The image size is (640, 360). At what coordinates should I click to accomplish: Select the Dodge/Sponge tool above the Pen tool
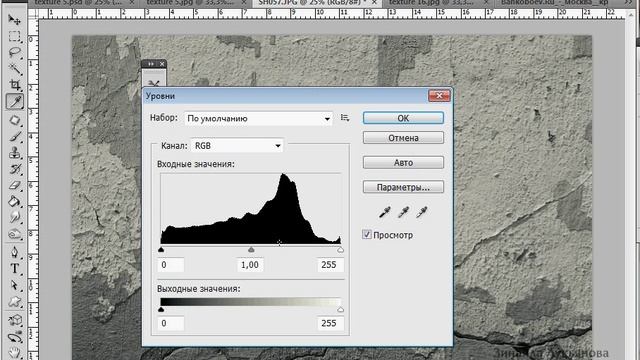pyautogui.click(x=15, y=234)
